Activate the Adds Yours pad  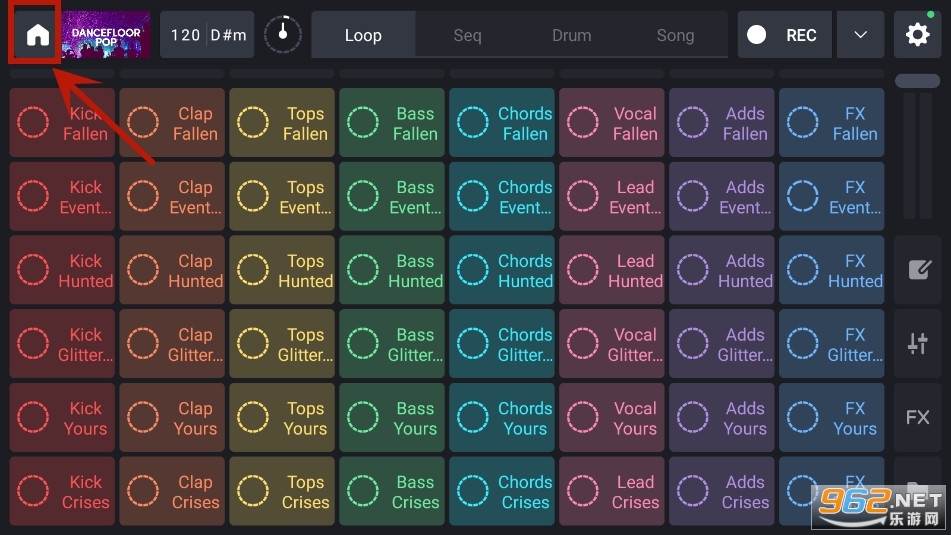pyautogui.click(x=722, y=417)
